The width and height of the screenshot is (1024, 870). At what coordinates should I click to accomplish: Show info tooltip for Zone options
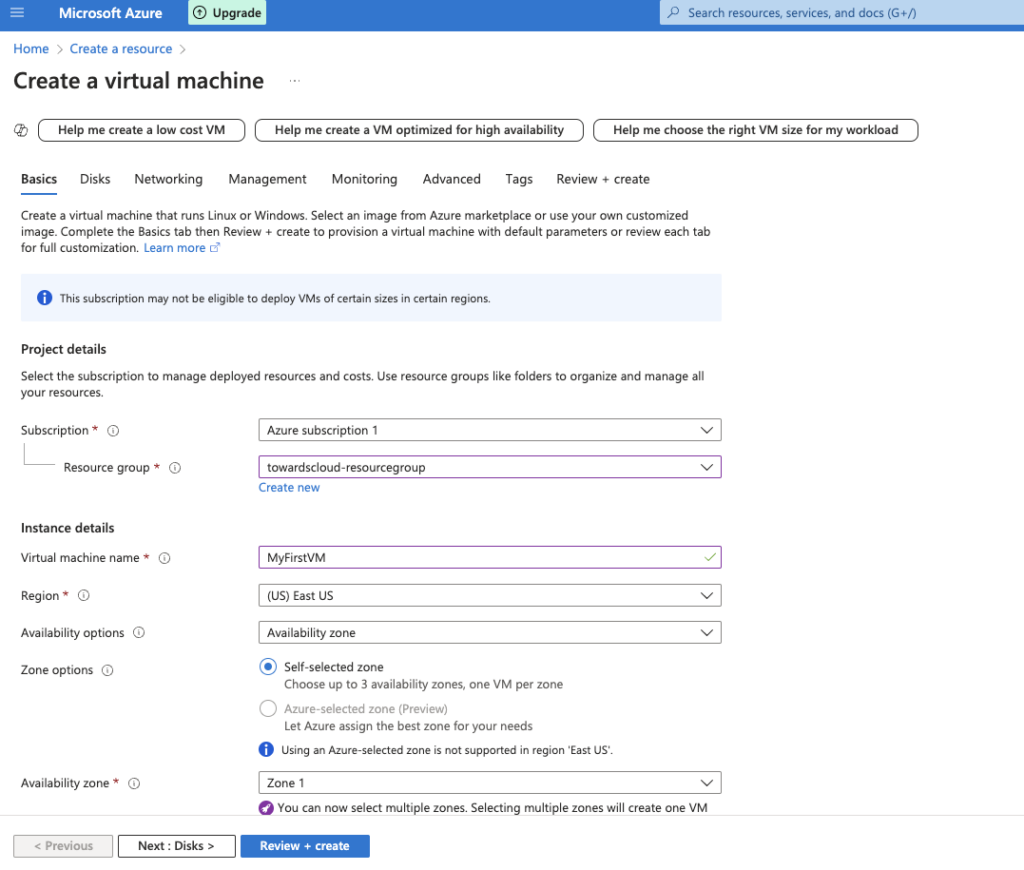click(108, 670)
